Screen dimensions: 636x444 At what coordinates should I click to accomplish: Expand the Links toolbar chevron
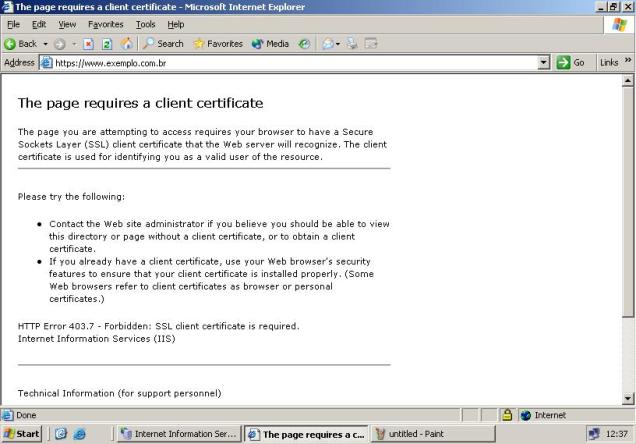point(628,62)
